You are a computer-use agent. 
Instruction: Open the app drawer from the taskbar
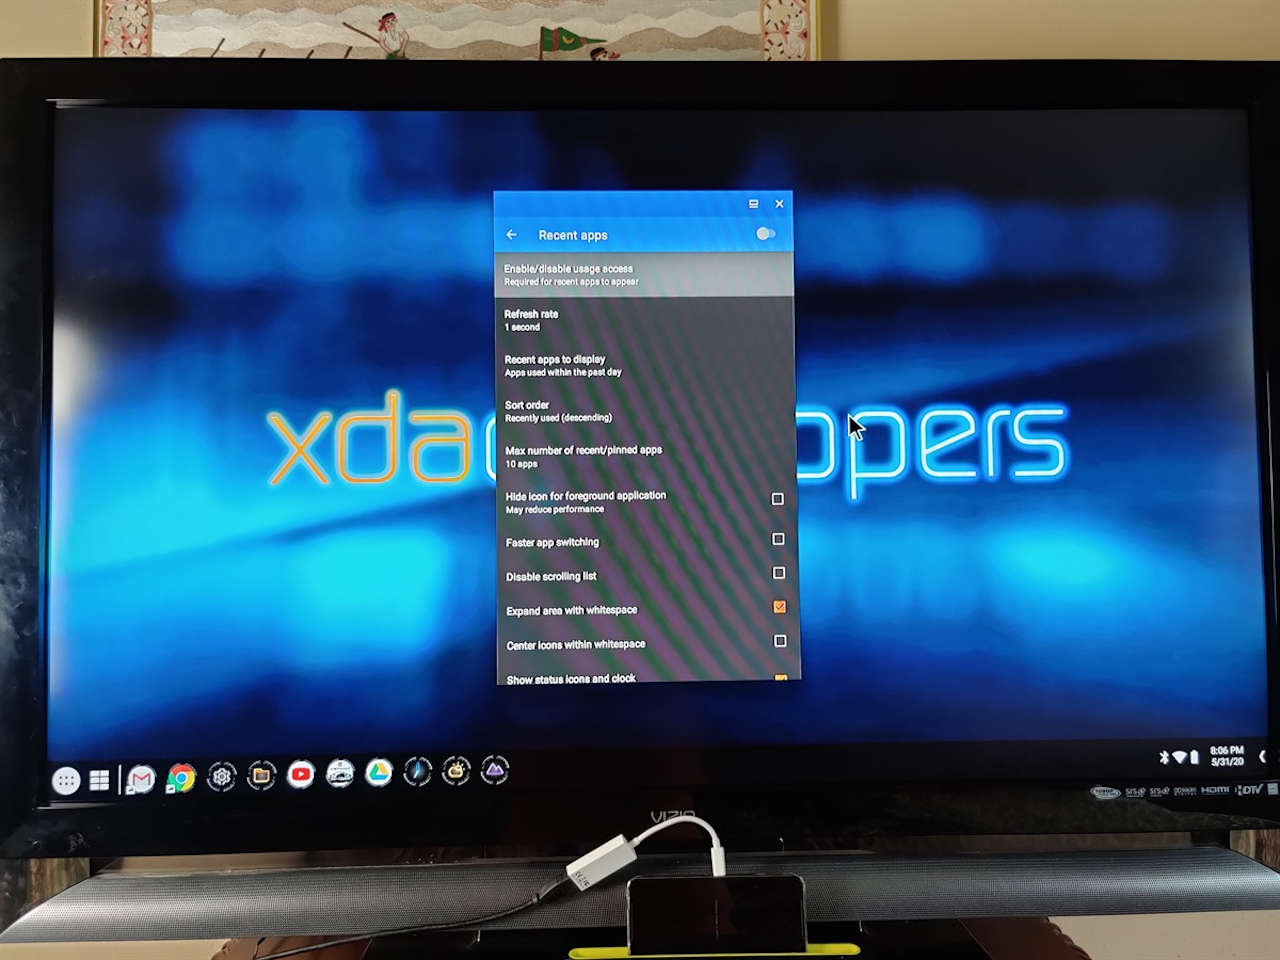tap(66, 781)
